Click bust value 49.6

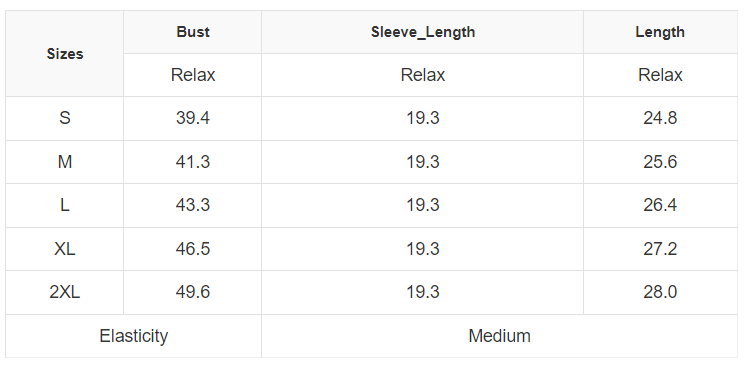(x=193, y=292)
